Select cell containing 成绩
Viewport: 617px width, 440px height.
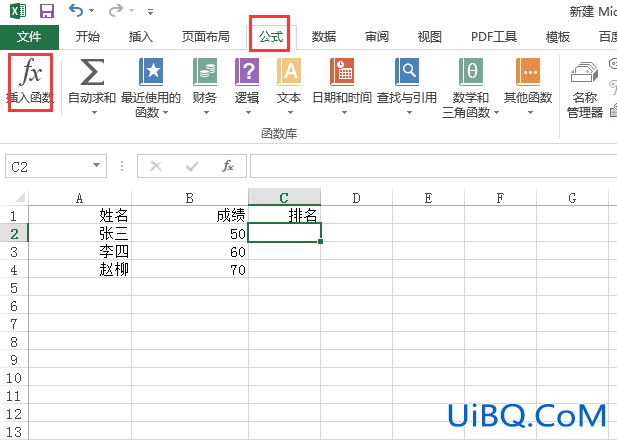coord(190,215)
